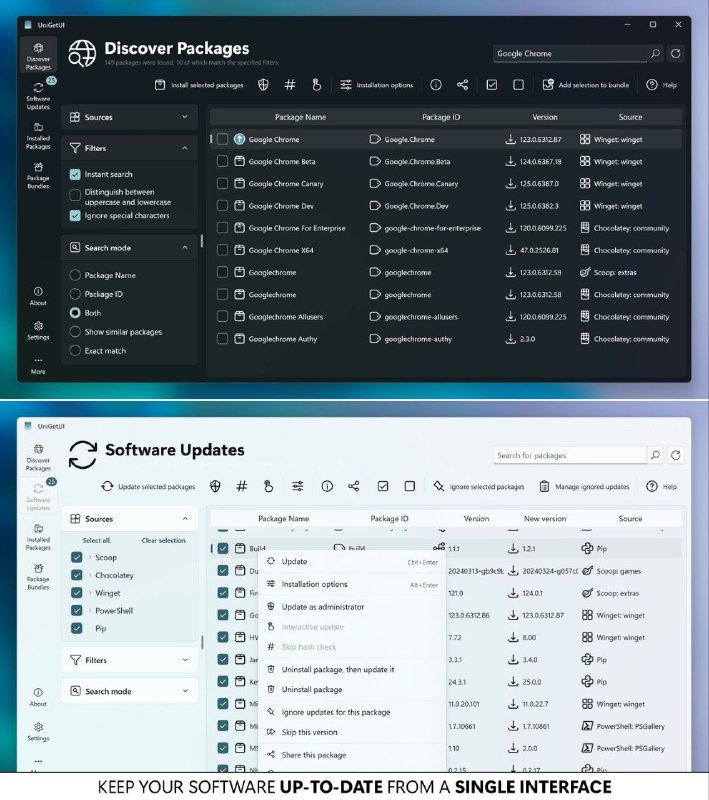This screenshot has width=709, height=800.
Task: Click the Search for packages field
Action: click(x=570, y=455)
